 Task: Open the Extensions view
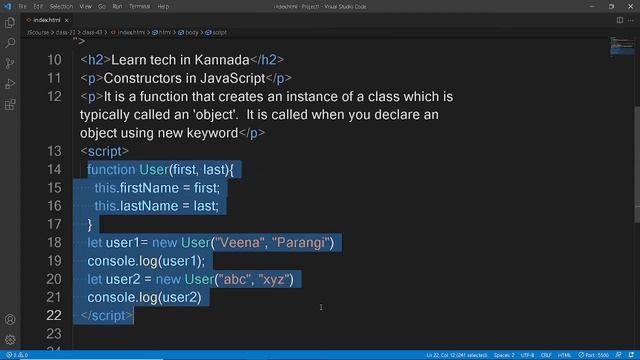10,104
